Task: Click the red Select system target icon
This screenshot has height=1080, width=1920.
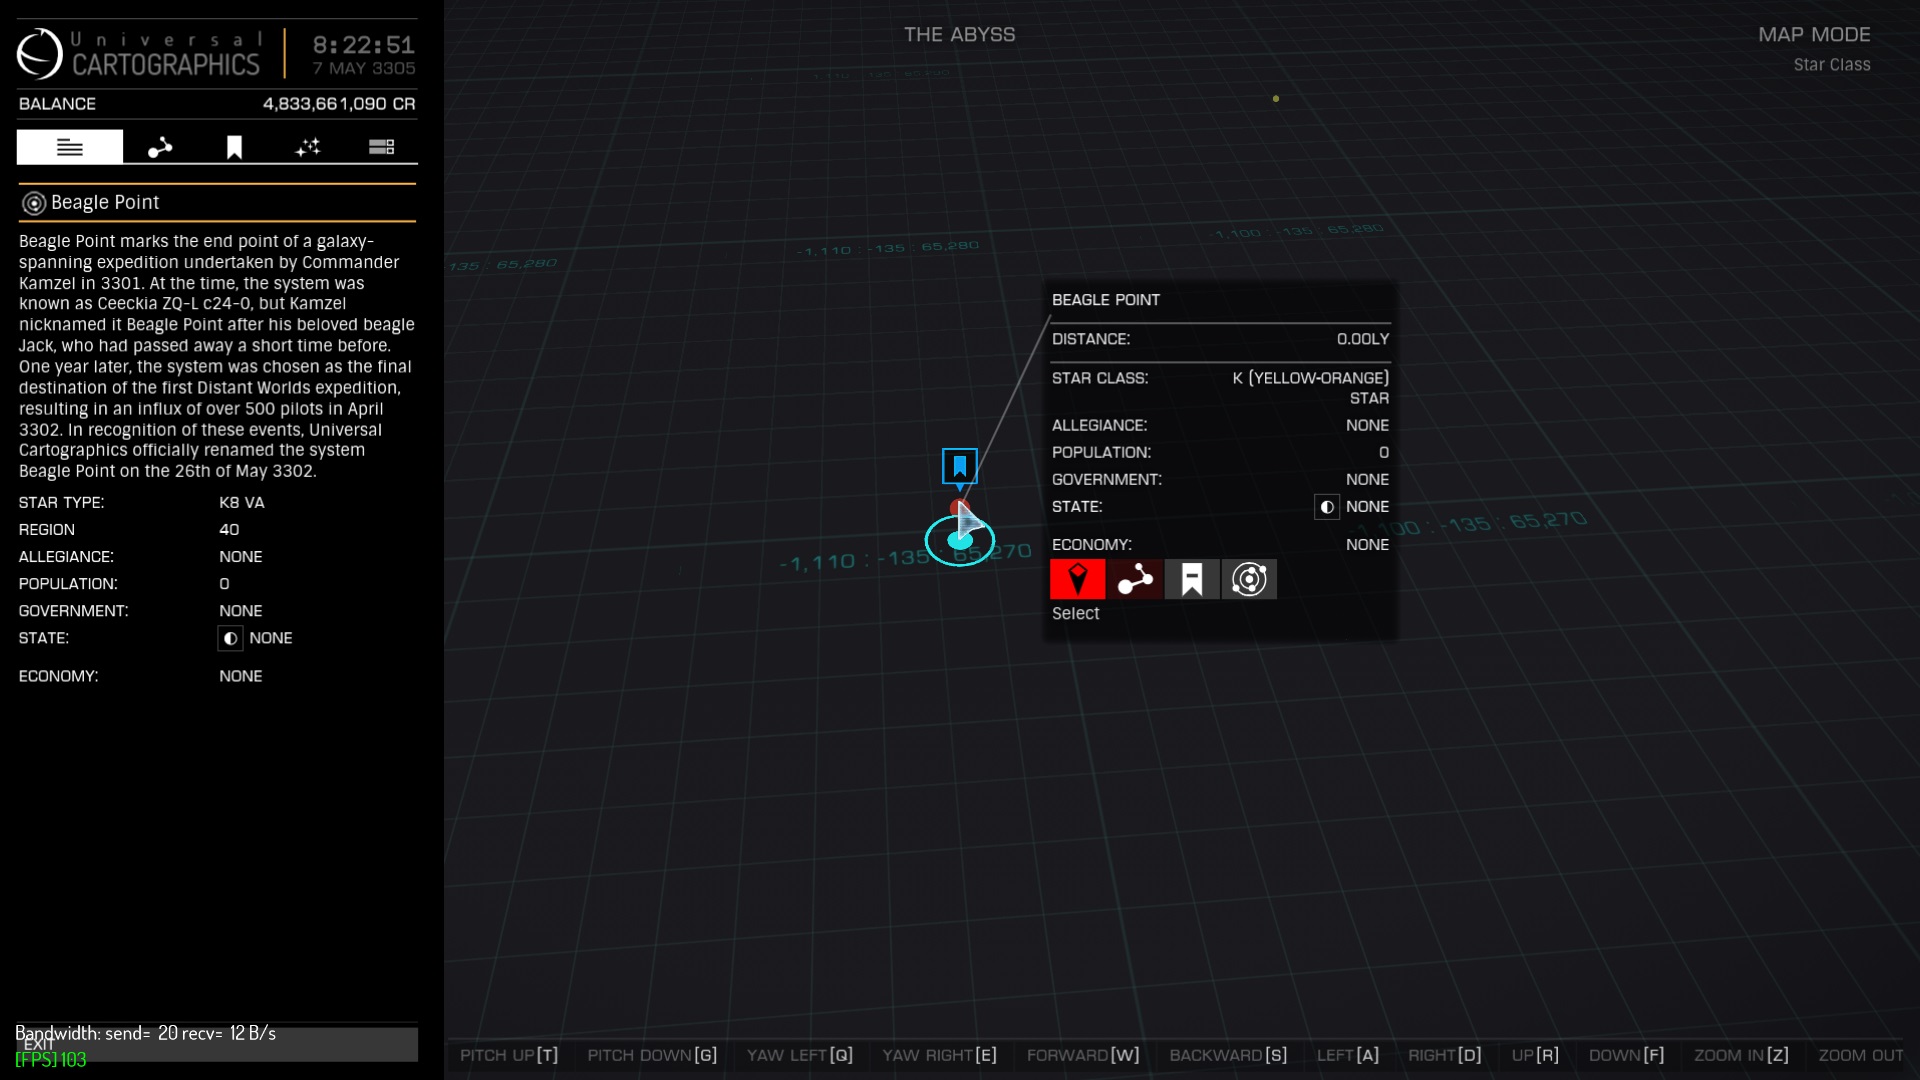Action: point(1077,579)
